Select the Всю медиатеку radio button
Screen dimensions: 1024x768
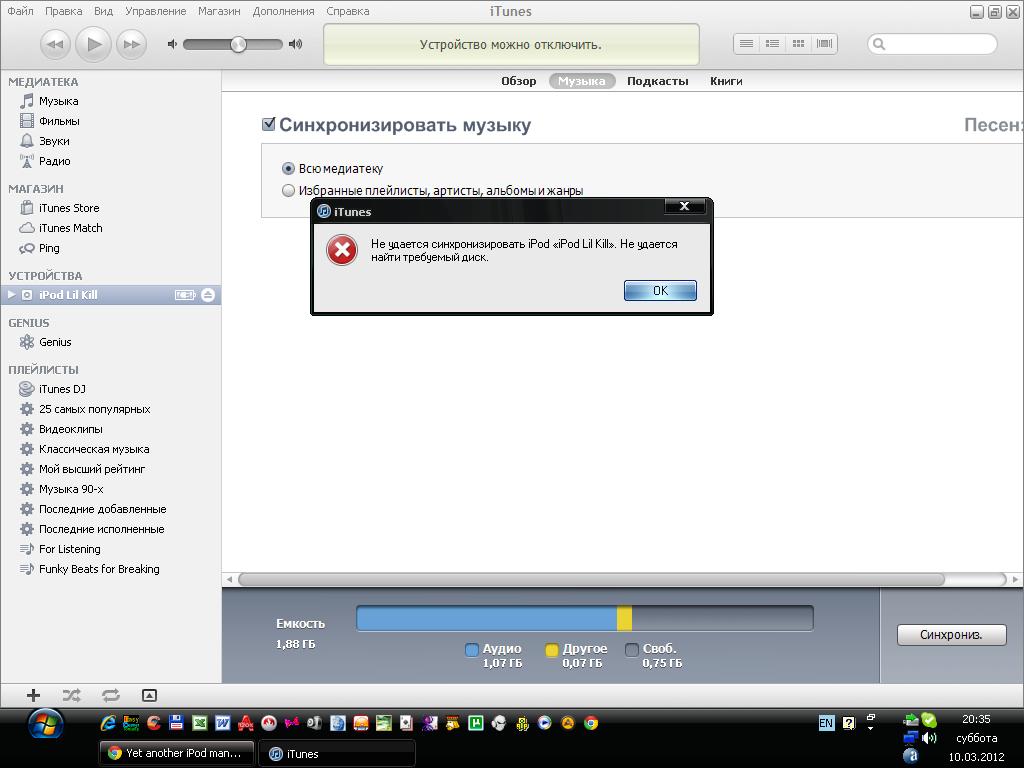click(288, 168)
